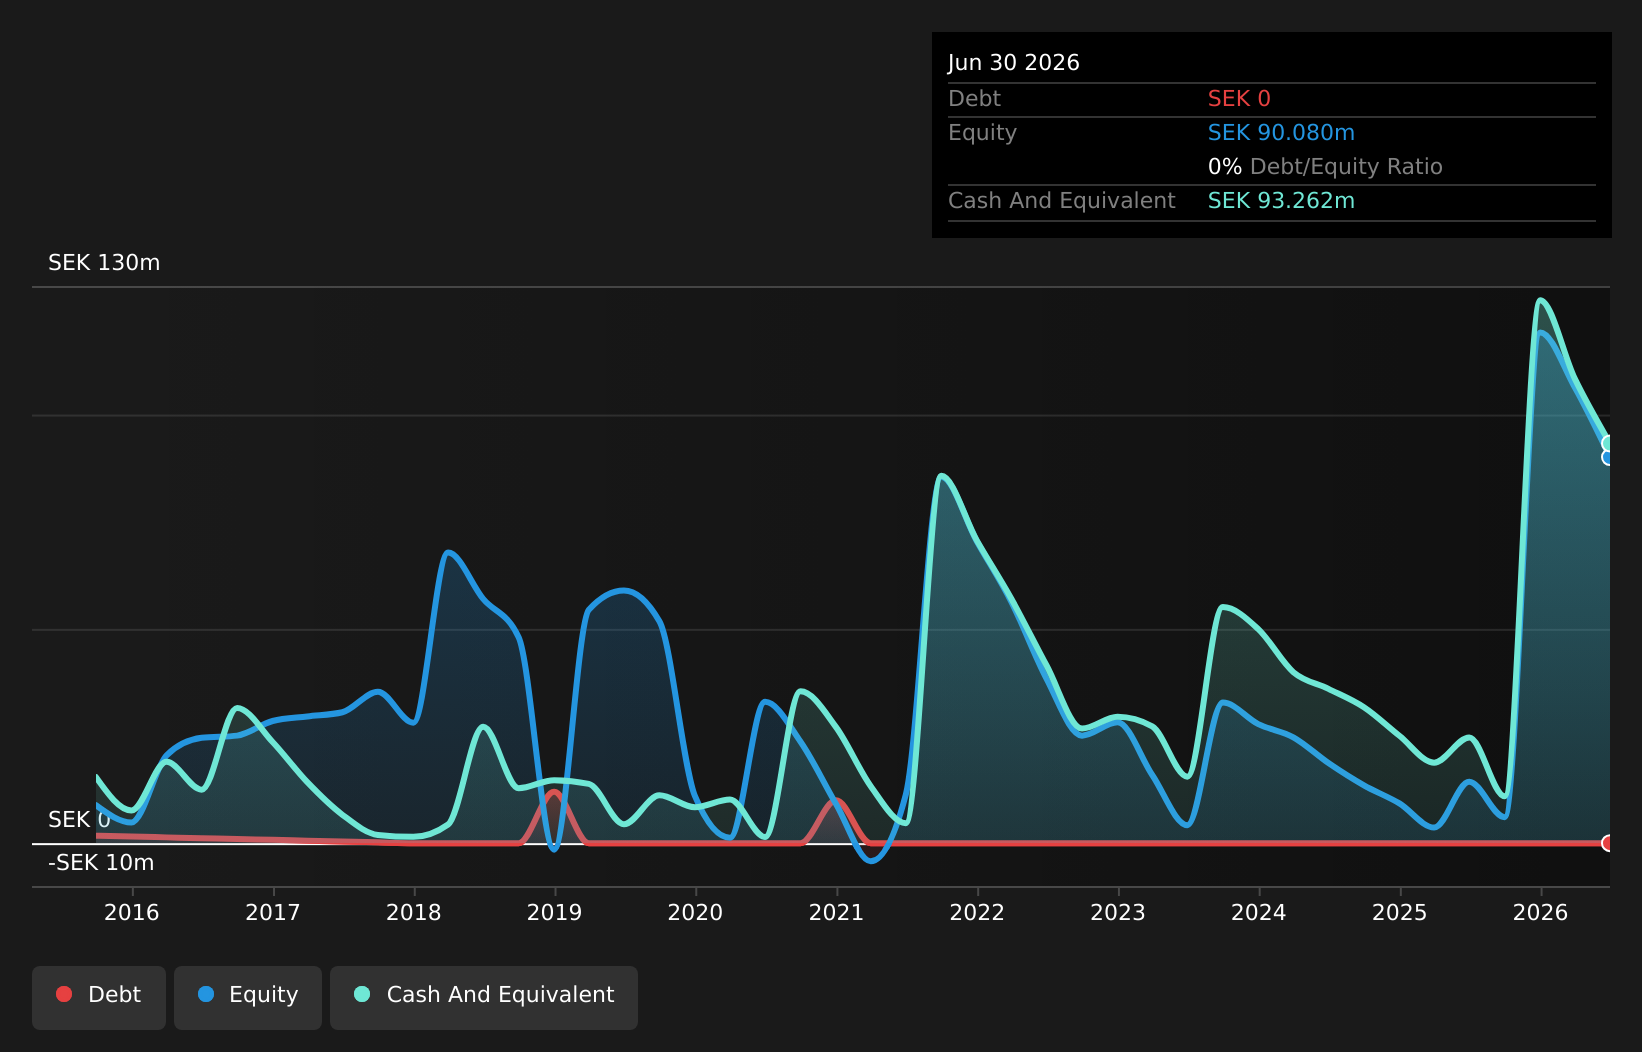Click the 2019 x-axis label
This screenshot has width=1642, height=1052.
(x=555, y=912)
